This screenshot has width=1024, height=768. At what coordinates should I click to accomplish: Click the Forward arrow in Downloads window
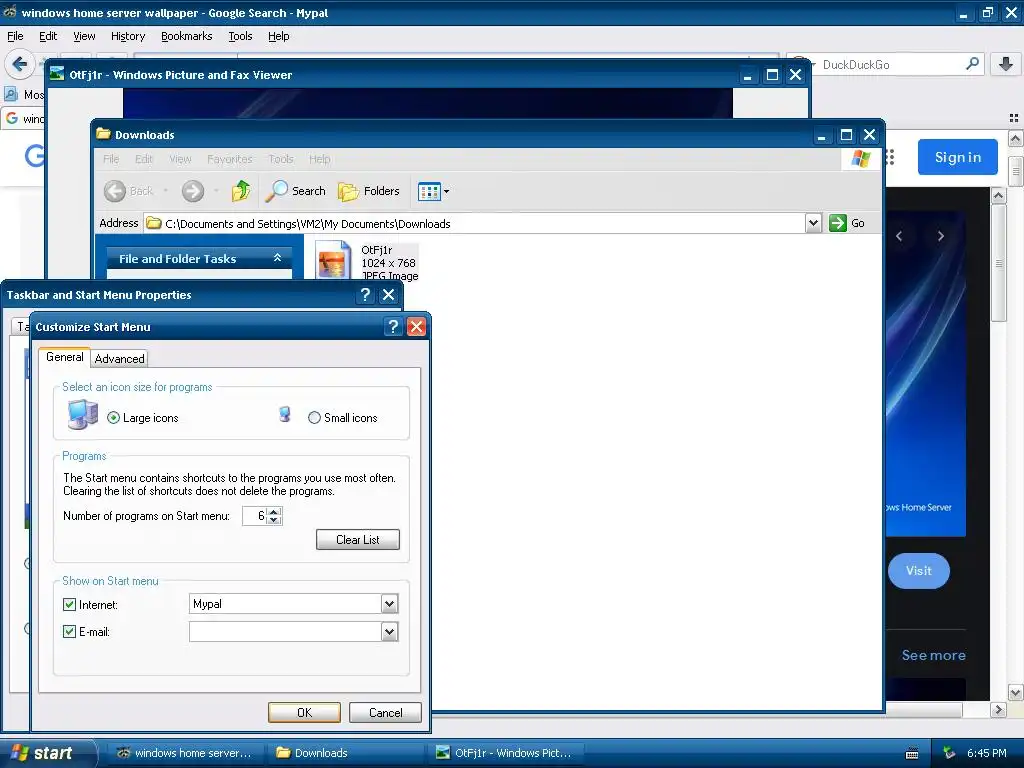(x=193, y=191)
